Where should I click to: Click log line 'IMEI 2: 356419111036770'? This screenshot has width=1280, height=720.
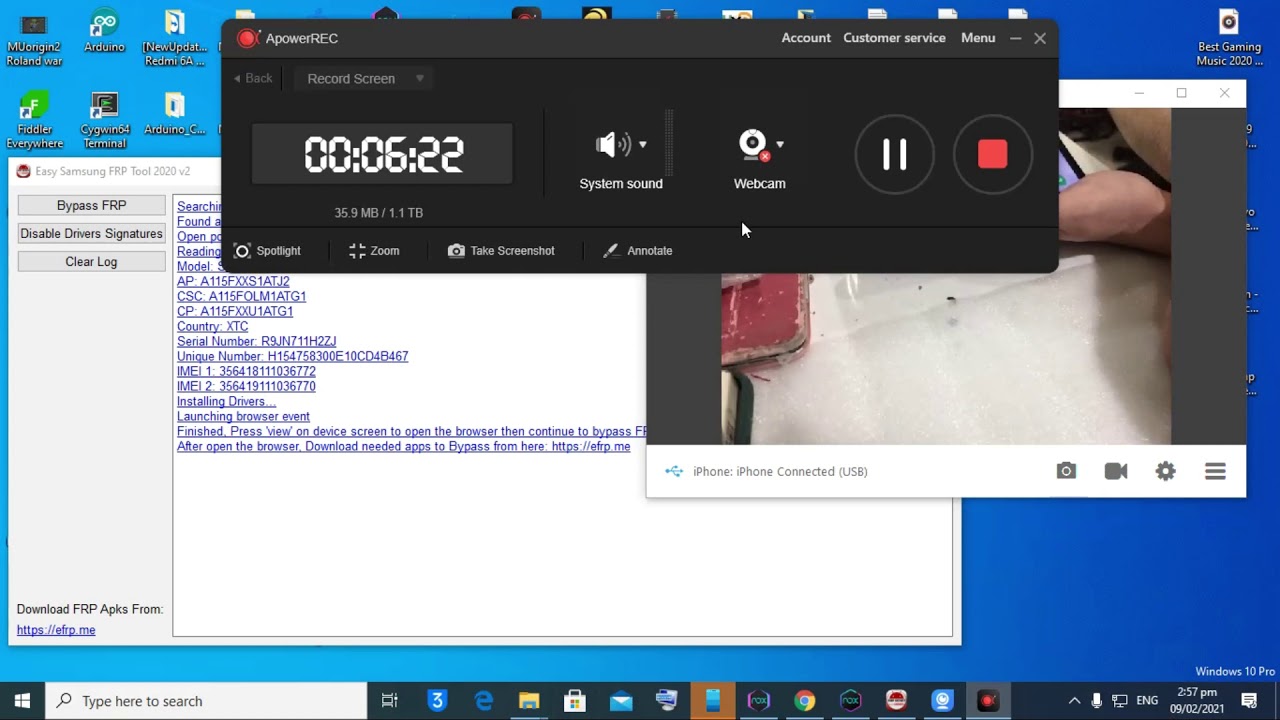click(x=246, y=386)
